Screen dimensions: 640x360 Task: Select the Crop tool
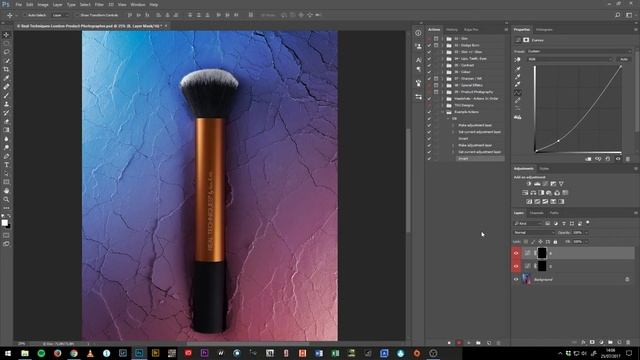pyautogui.click(x=6, y=69)
